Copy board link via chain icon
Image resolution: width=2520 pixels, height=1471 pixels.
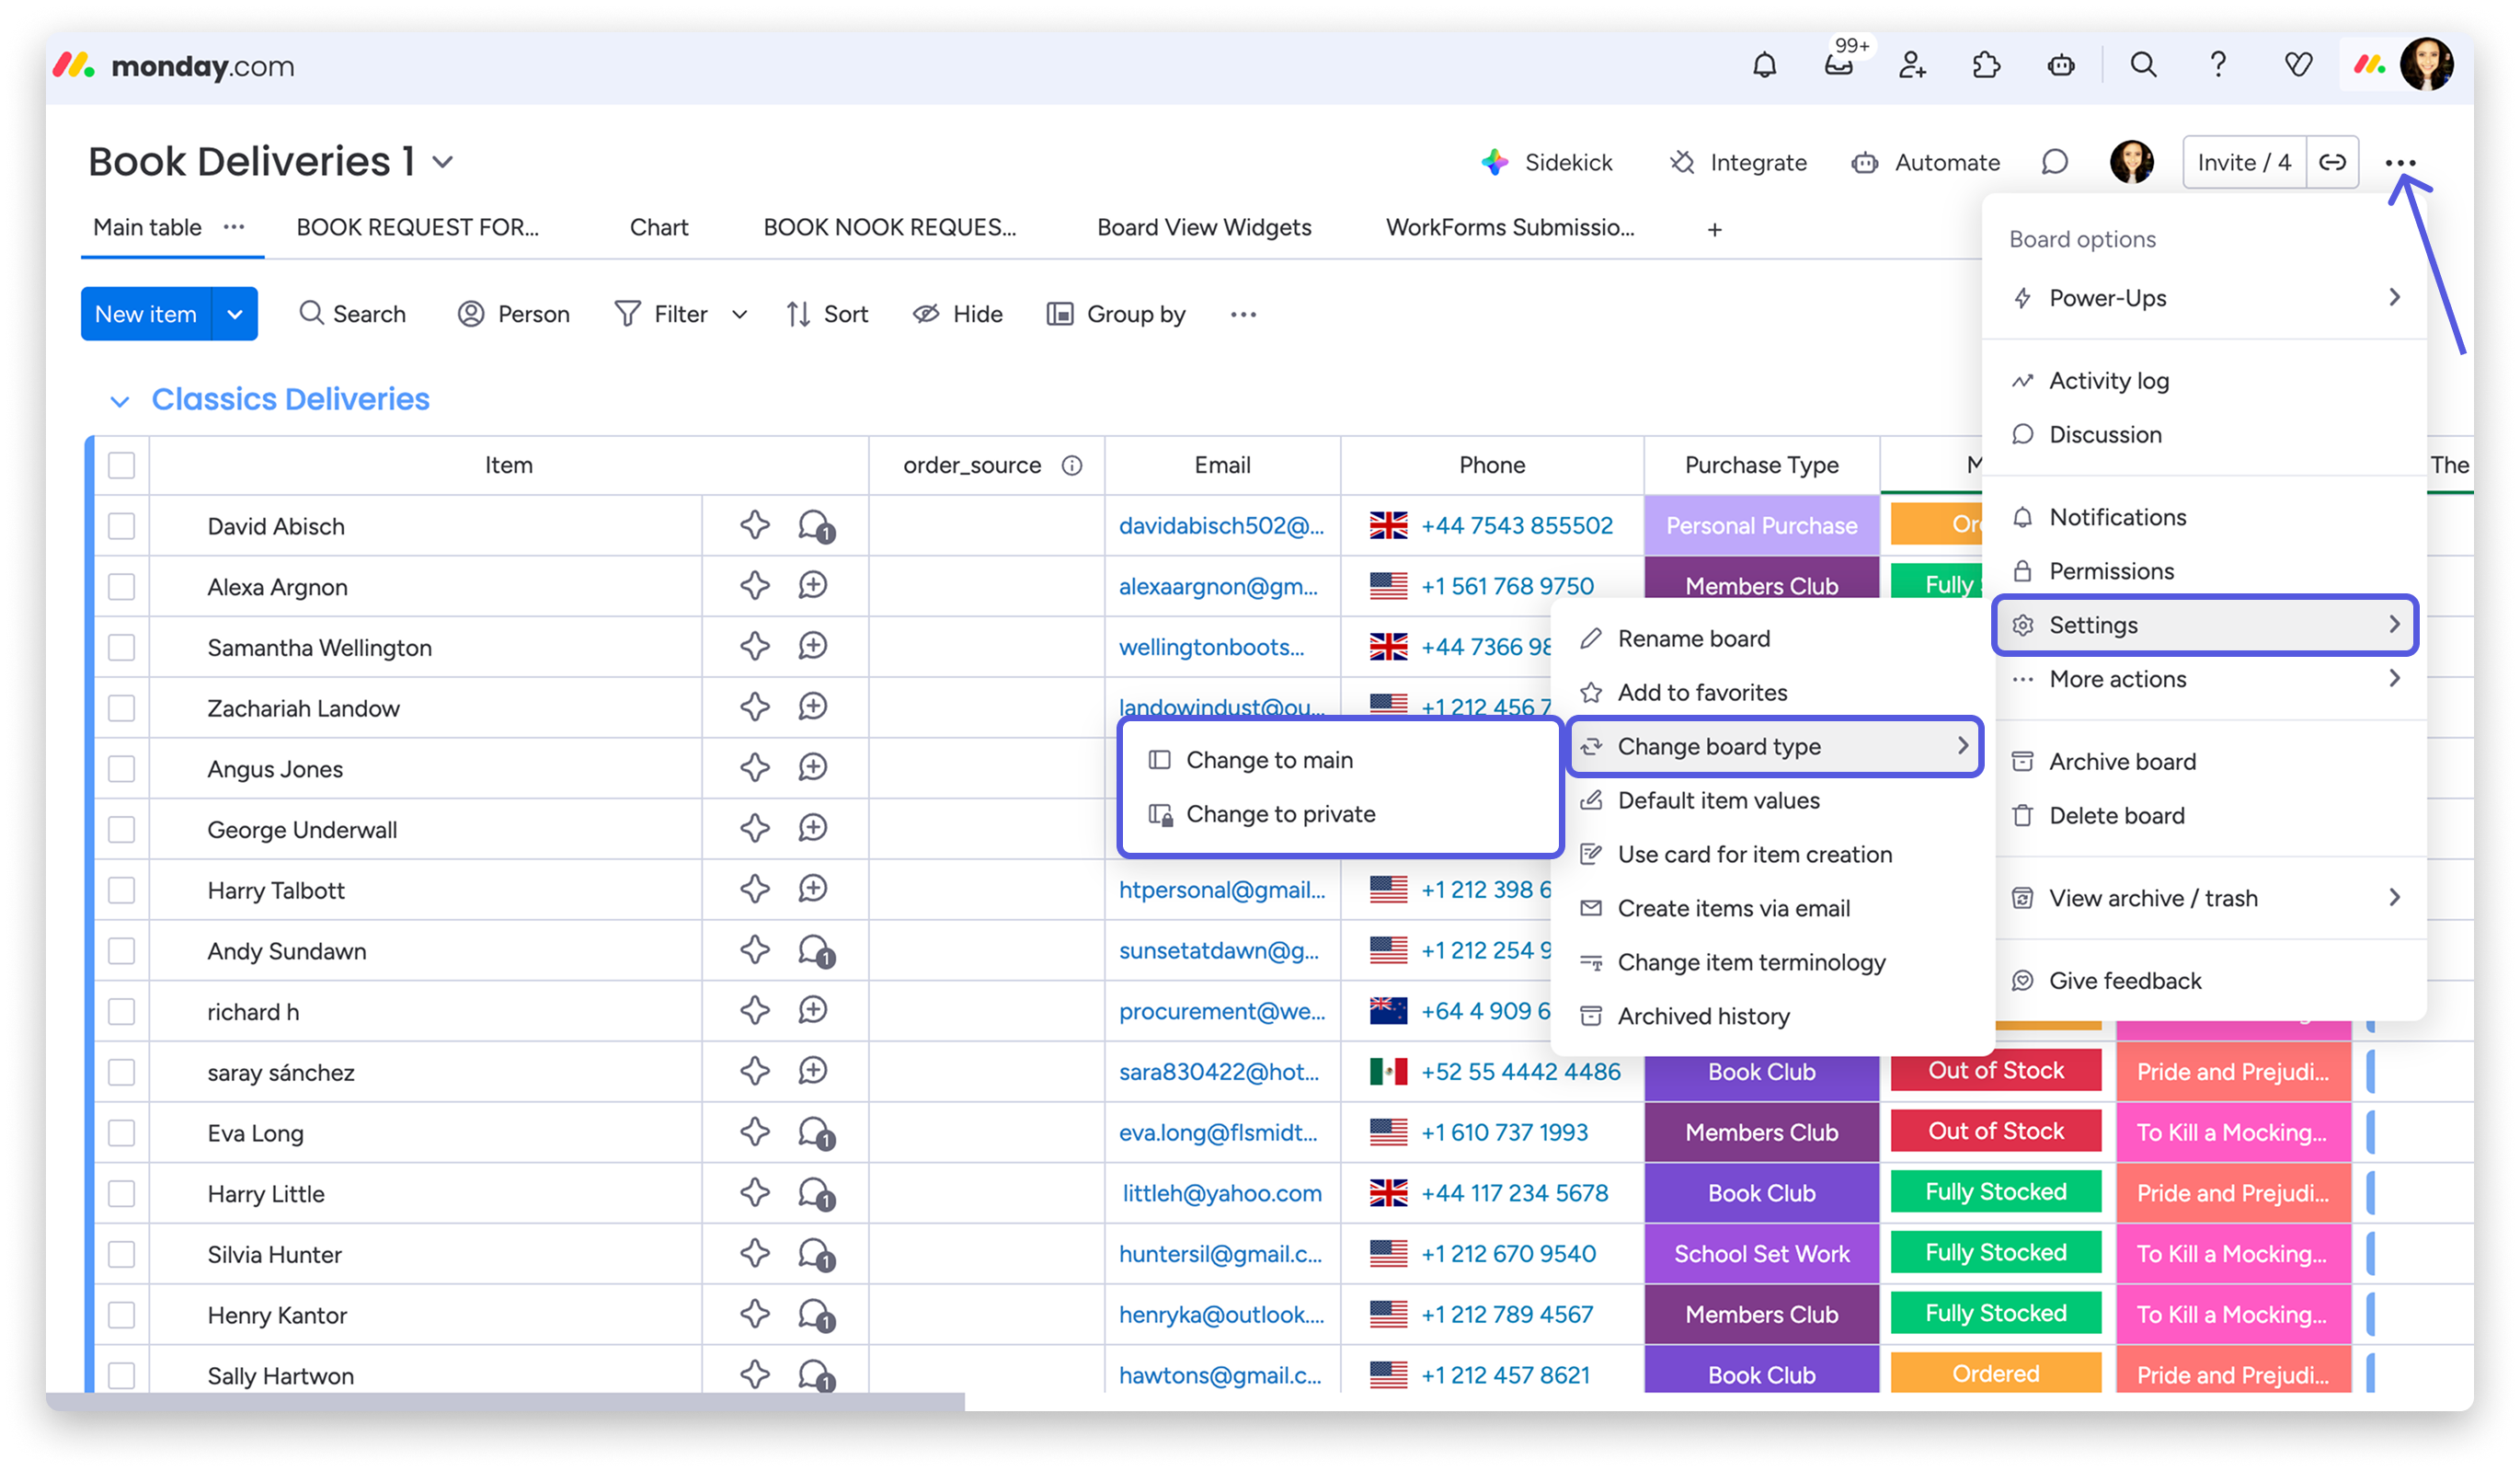(2332, 162)
